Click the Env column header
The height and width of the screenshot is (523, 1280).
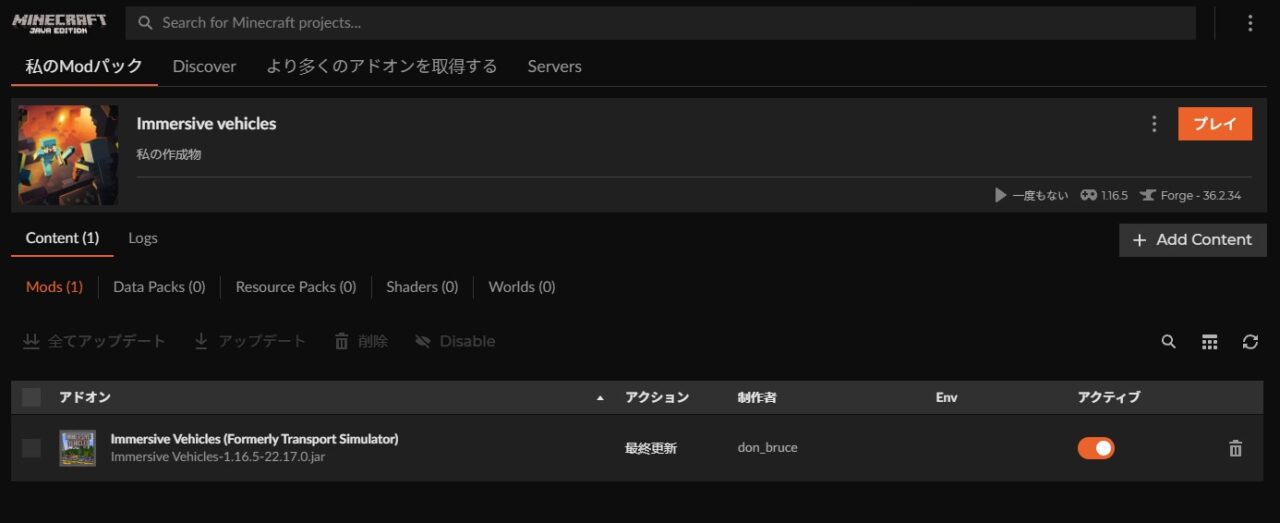pos(946,397)
